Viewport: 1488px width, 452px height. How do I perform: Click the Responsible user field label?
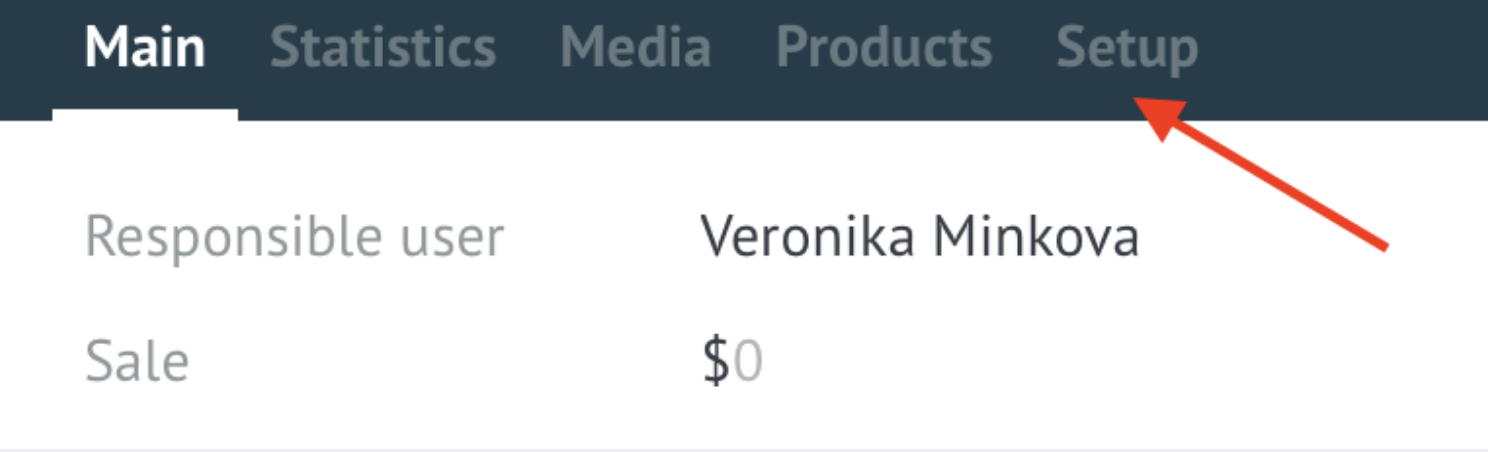pyautogui.click(x=294, y=239)
